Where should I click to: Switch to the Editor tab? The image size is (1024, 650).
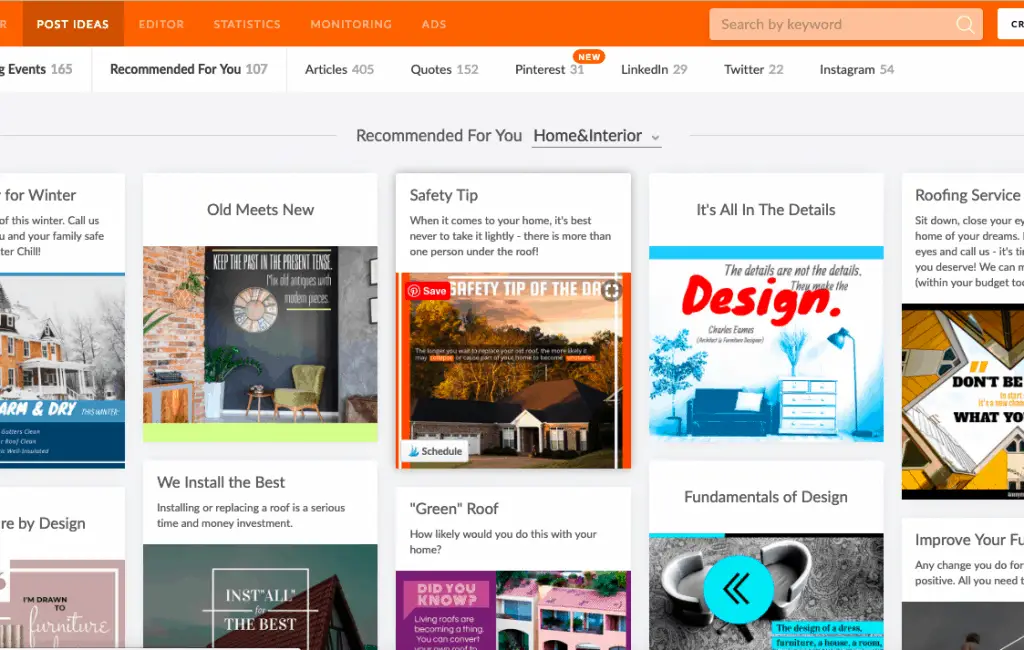click(x=161, y=24)
